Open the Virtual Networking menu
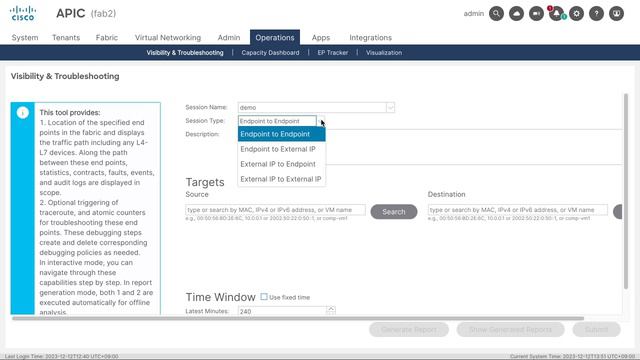 point(168,38)
